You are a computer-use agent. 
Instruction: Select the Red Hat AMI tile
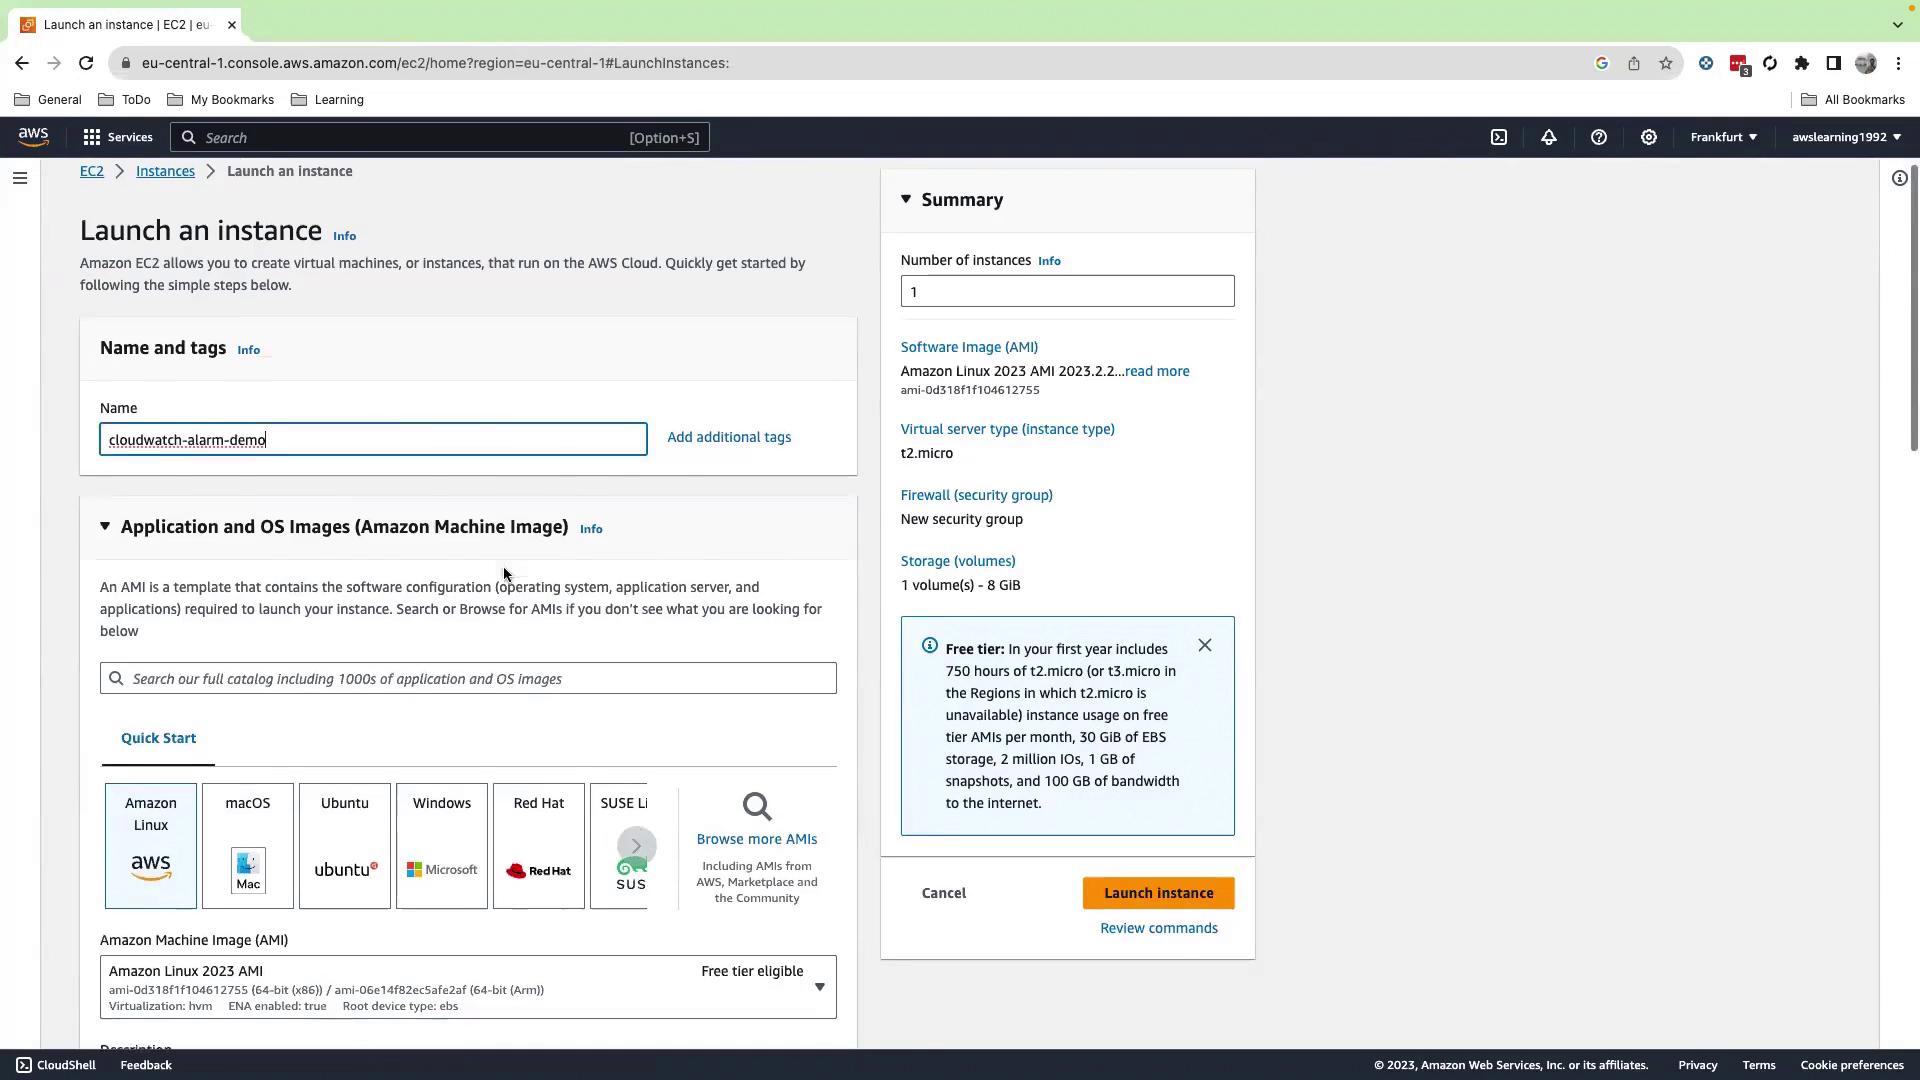[x=539, y=845]
